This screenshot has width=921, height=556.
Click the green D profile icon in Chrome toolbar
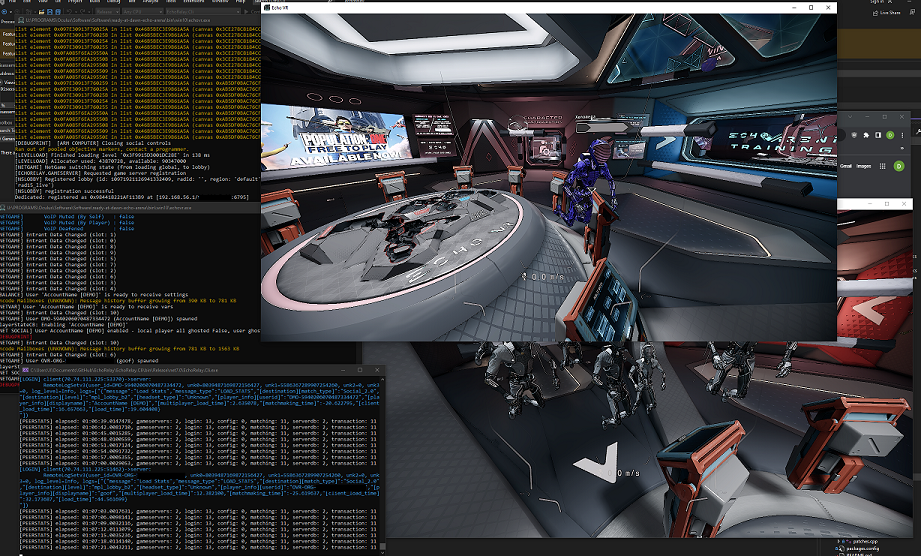pos(890,135)
